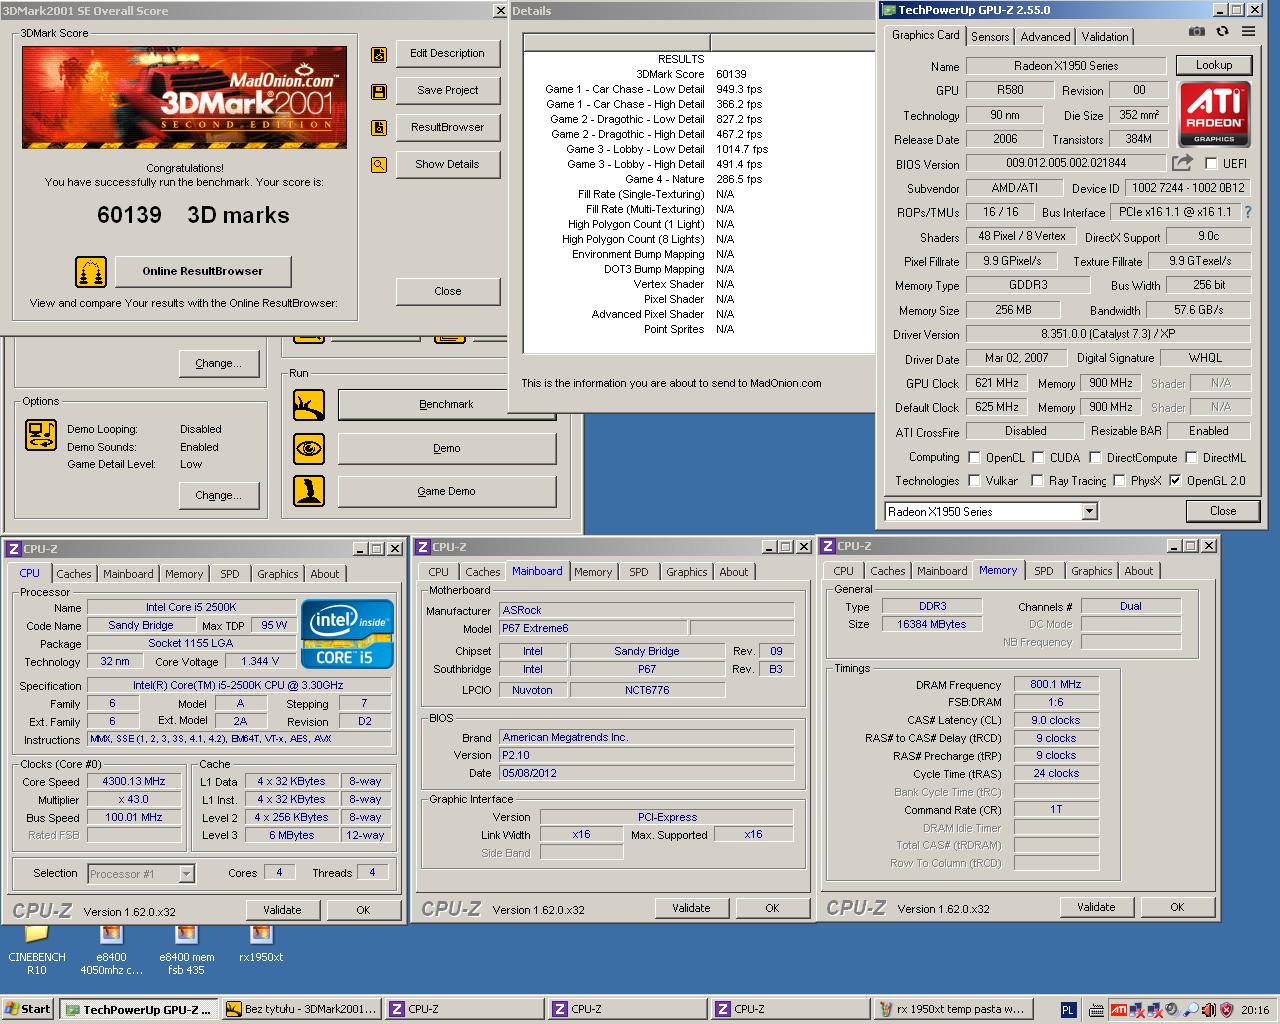This screenshot has width=1280, height=1024.
Task: Toggle the PhysX checkbox
Action: 1119,480
